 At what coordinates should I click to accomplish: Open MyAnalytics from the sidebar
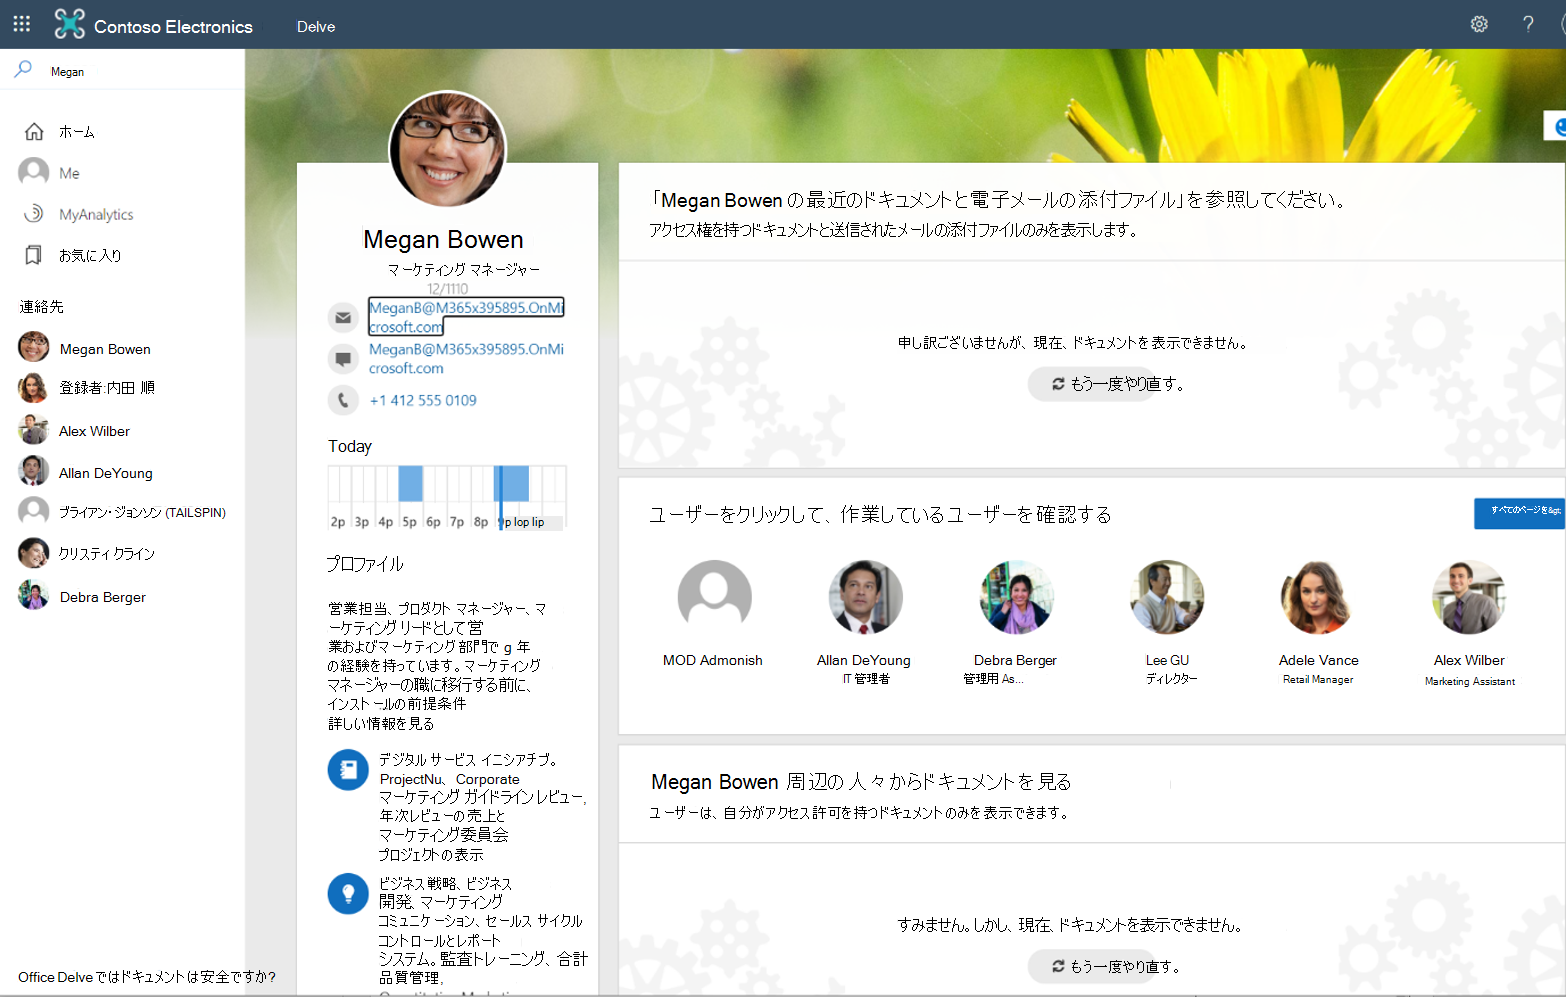point(96,215)
